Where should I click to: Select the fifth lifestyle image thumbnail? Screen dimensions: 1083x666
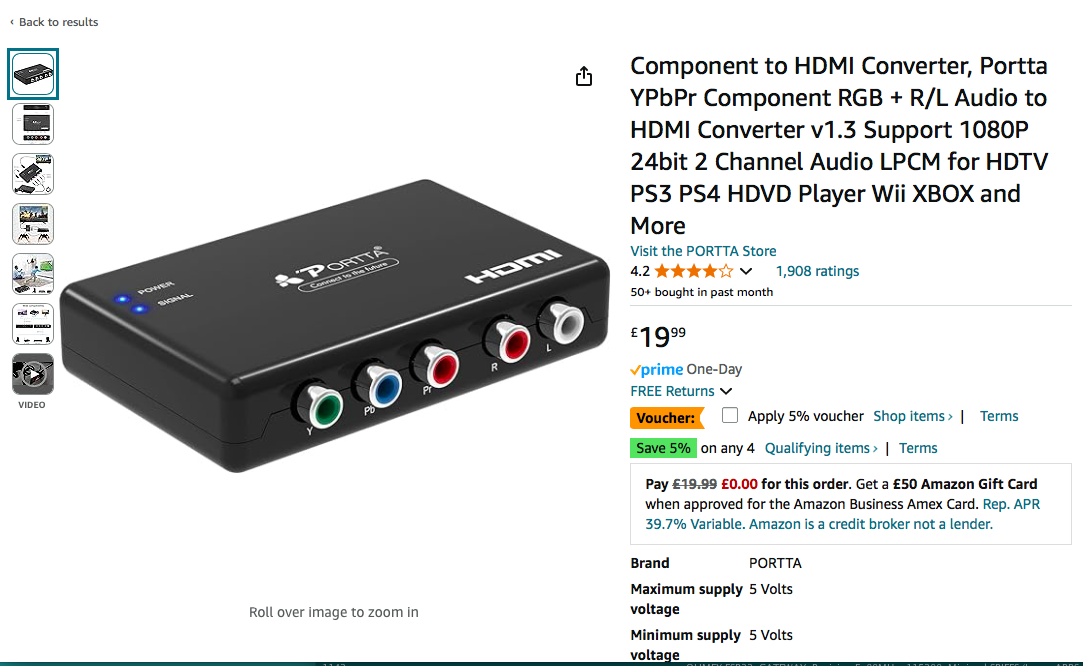(32, 274)
